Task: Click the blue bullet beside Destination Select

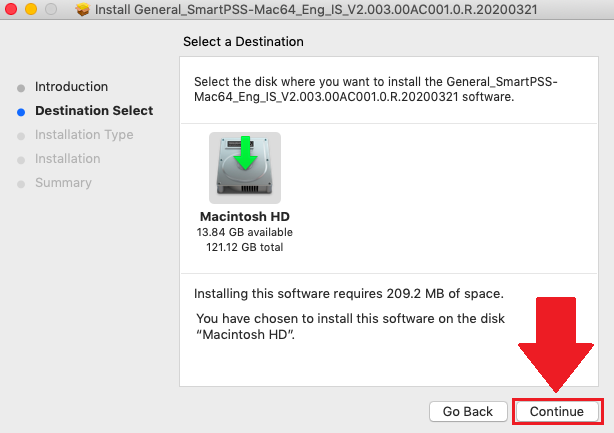Action: click(21, 111)
